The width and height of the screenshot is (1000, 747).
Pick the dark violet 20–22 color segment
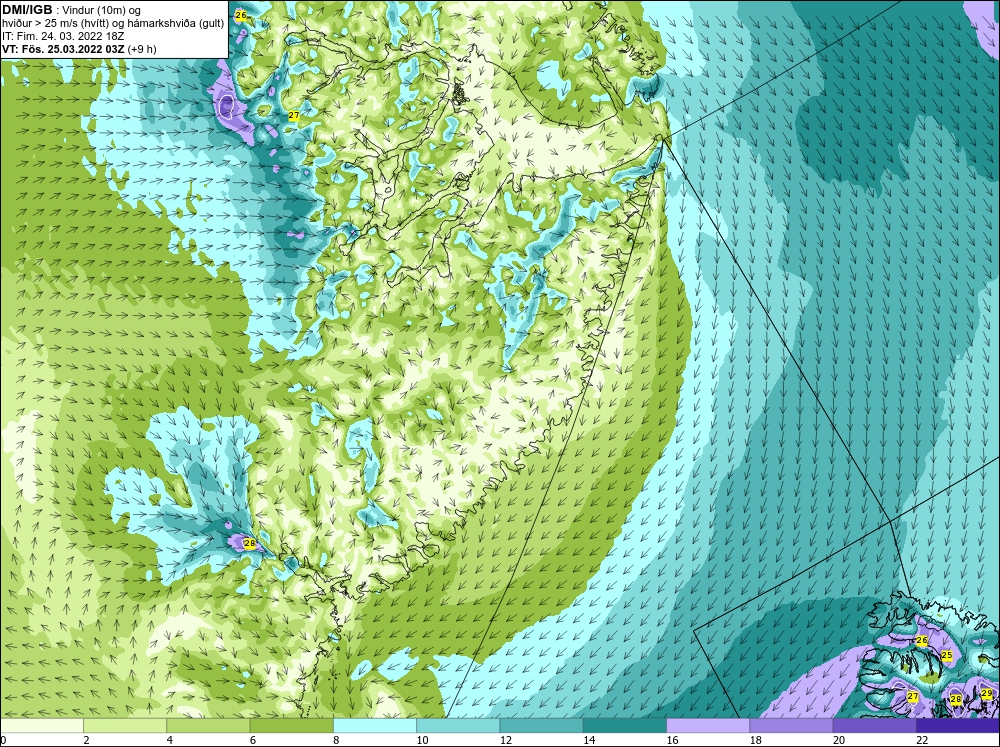(x=875, y=726)
